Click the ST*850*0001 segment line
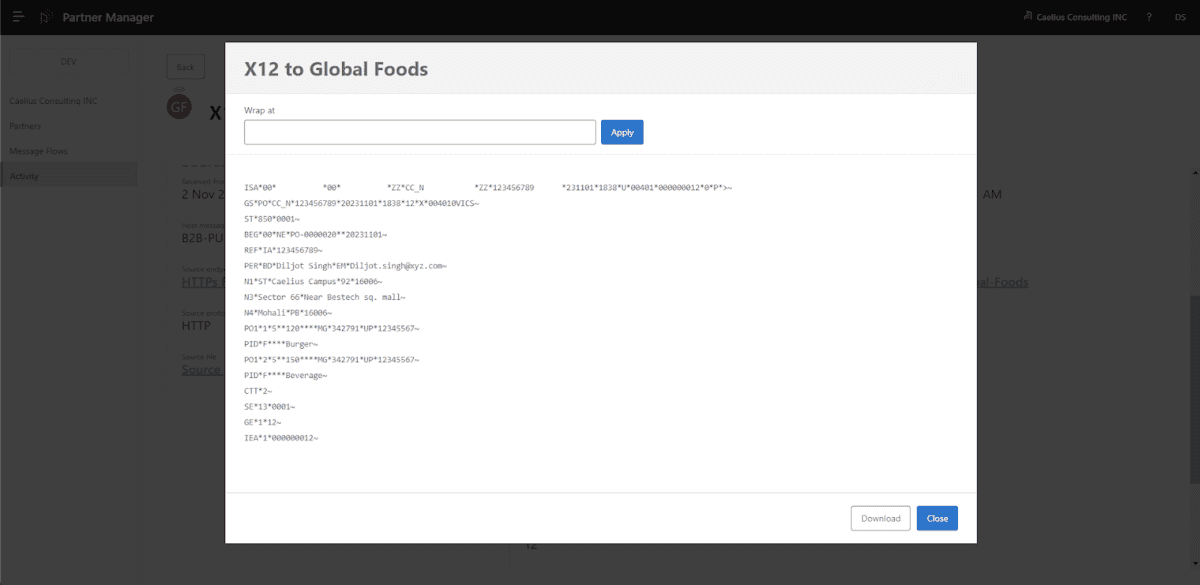1200x585 pixels. click(272, 219)
